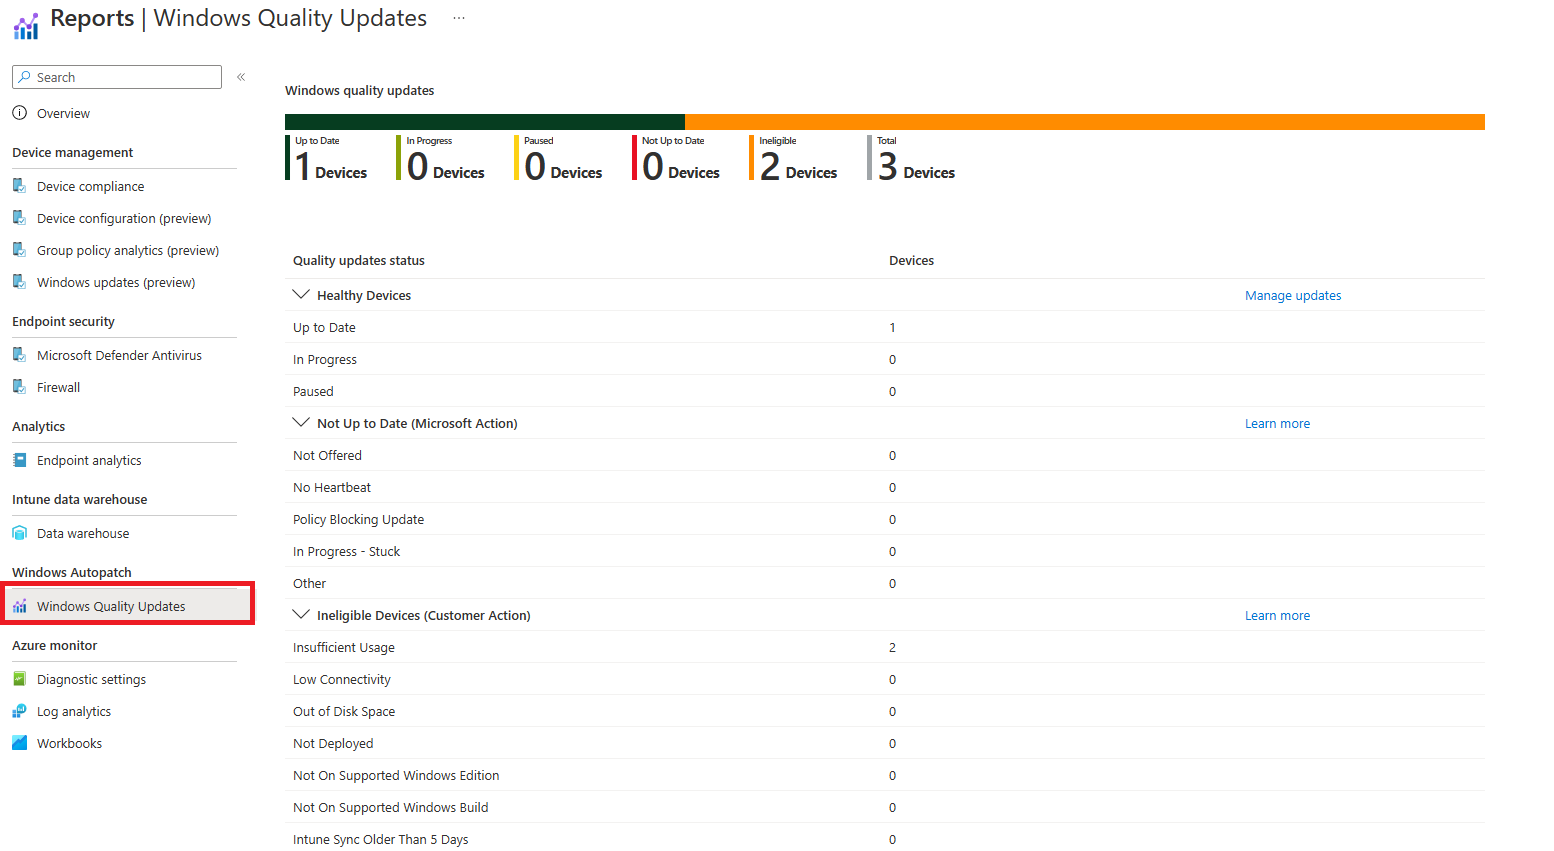Open Windows updates (preview) report
Screen dimensions: 1554x851
pos(116,282)
